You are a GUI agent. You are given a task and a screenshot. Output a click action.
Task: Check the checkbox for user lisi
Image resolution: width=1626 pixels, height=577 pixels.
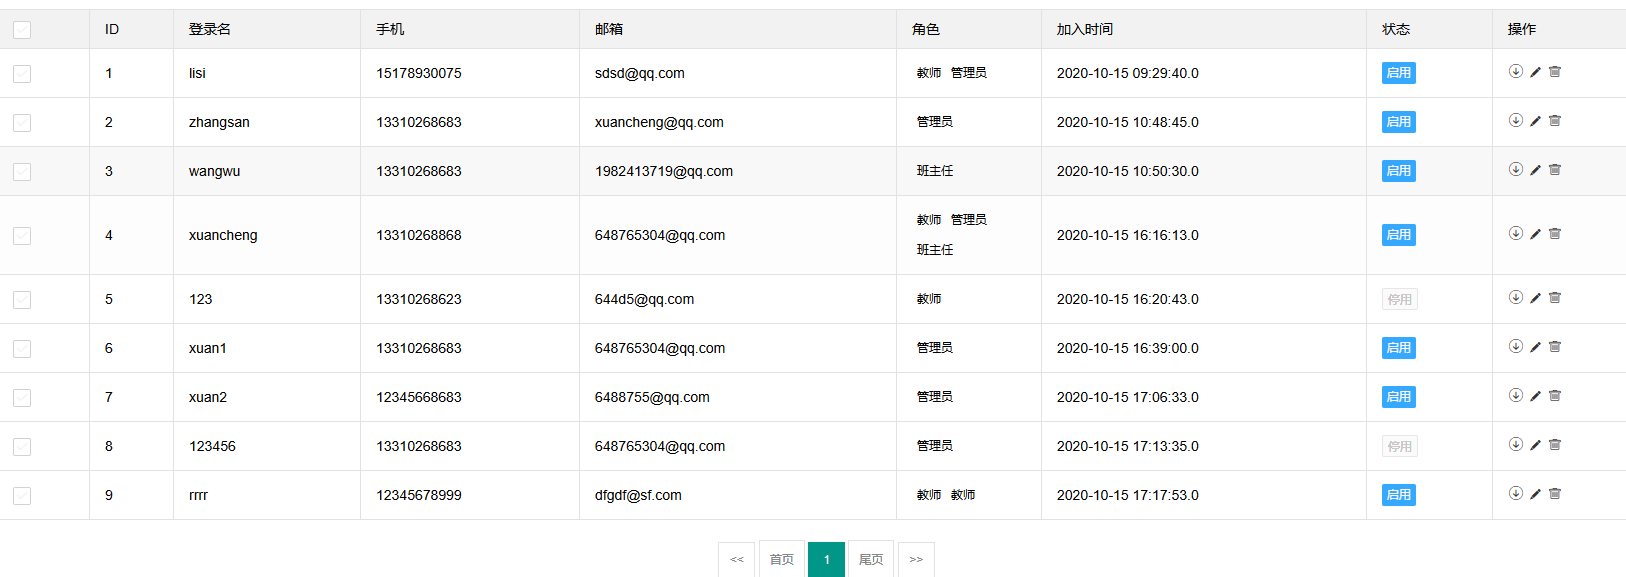pos(22,74)
